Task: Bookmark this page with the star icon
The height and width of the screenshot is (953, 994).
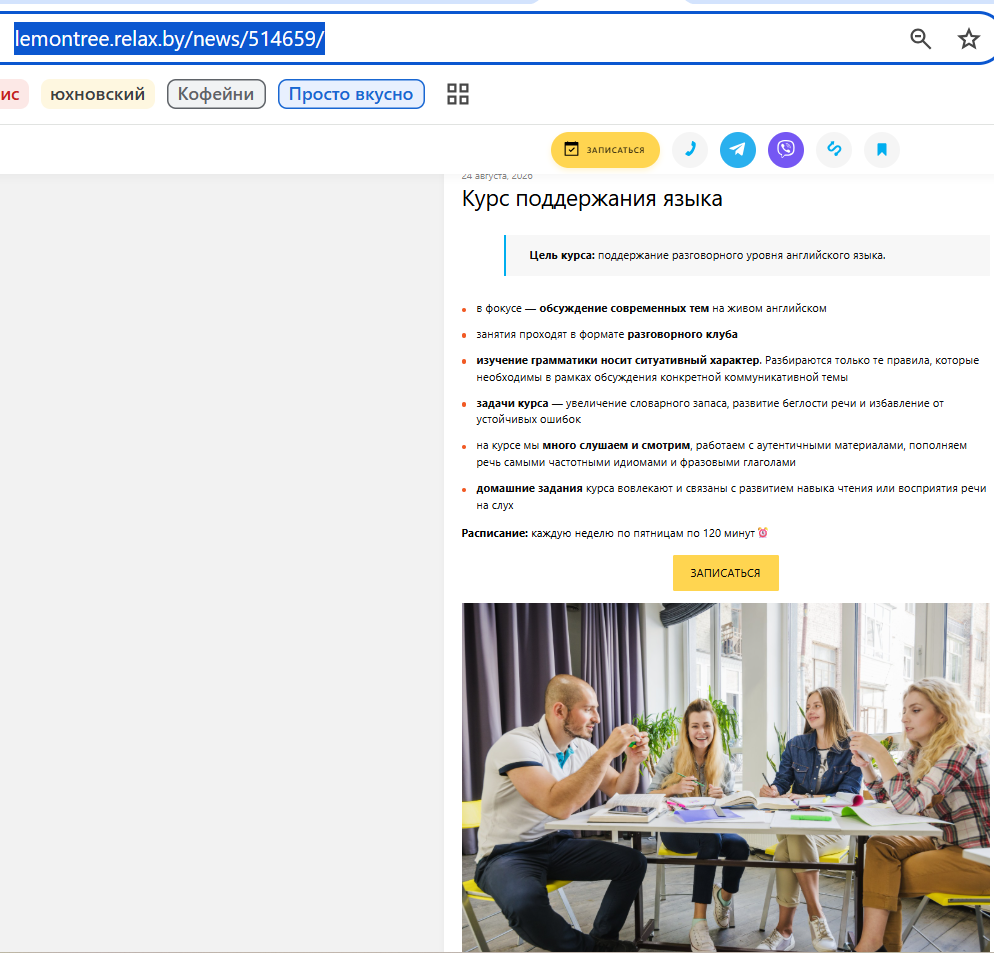Action: pyautogui.click(x=968, y=39)
